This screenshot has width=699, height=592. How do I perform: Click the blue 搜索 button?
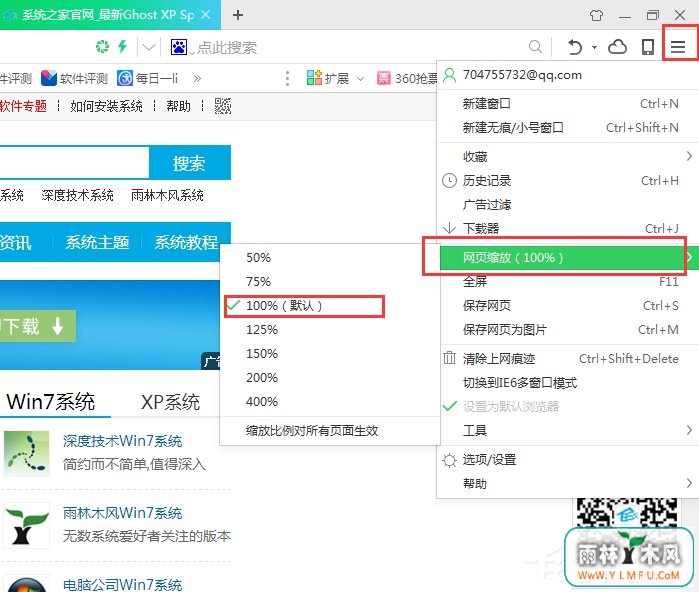pos(189,163)
